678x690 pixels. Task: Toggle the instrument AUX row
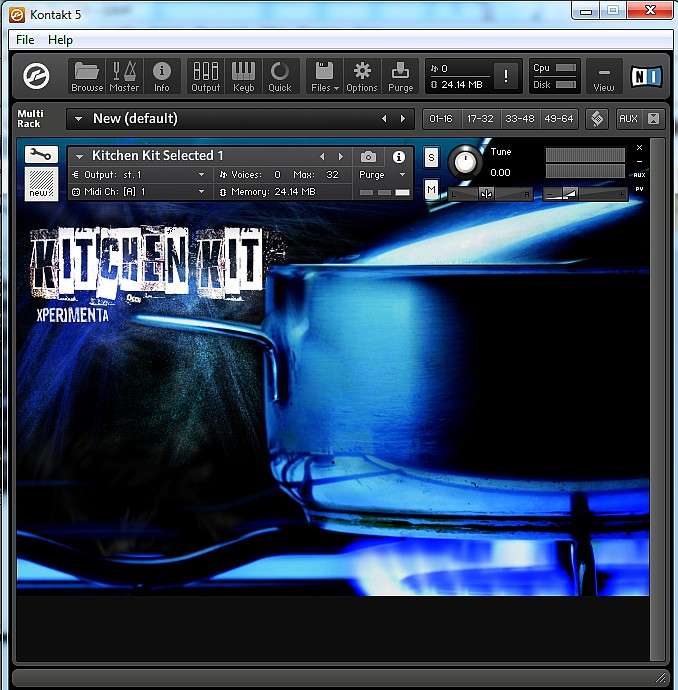pos(639,175)
